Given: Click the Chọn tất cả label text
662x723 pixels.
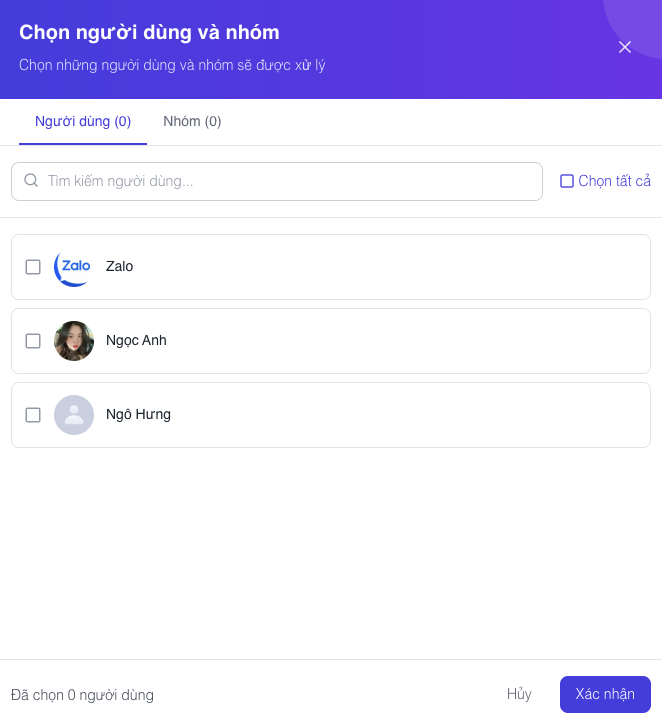Looking at the screenshot, I should tap(615, 181).
